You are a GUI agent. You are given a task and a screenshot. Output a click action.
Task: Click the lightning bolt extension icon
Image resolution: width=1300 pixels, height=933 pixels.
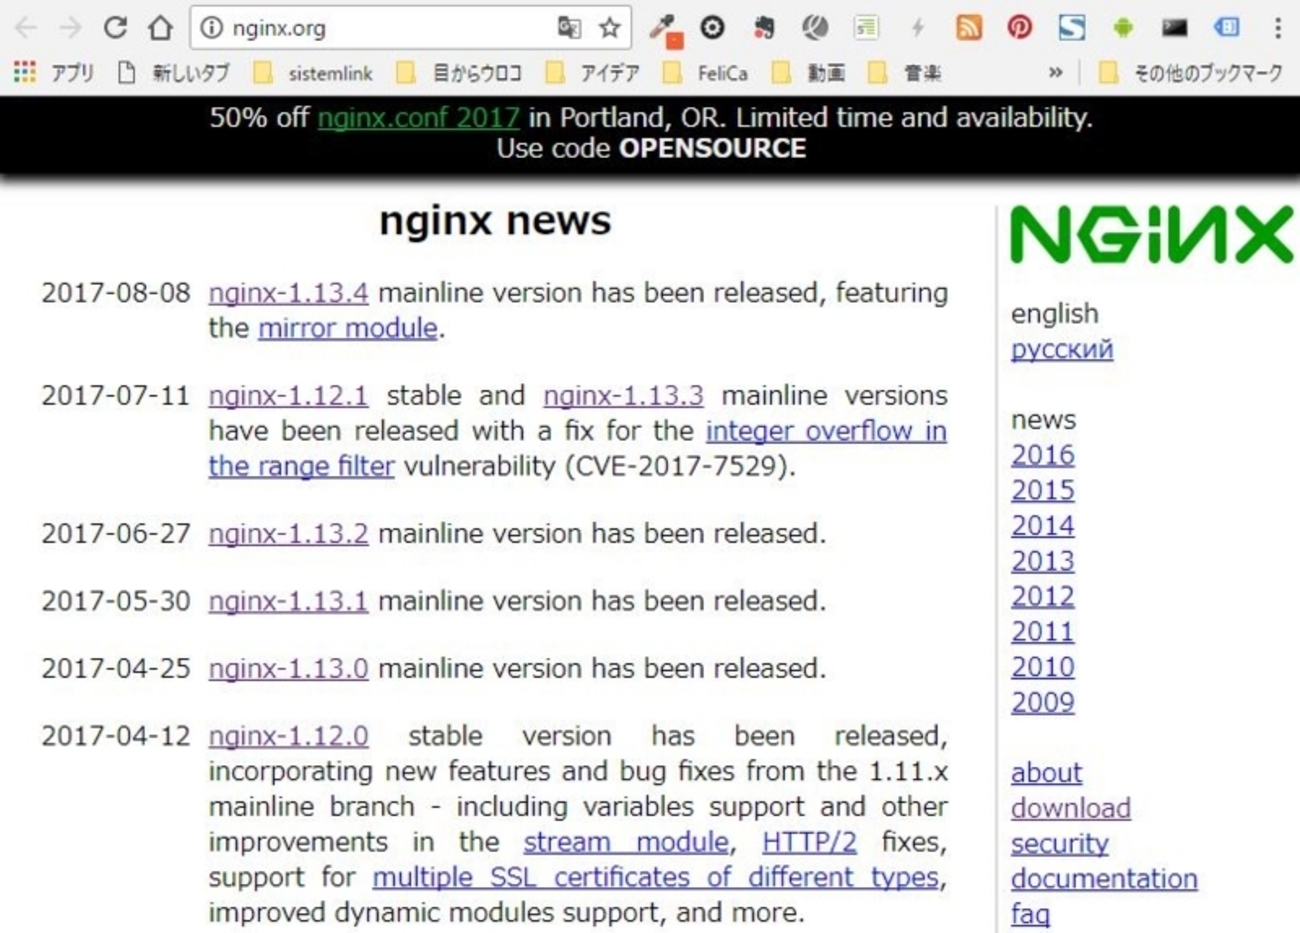point(917,29)
